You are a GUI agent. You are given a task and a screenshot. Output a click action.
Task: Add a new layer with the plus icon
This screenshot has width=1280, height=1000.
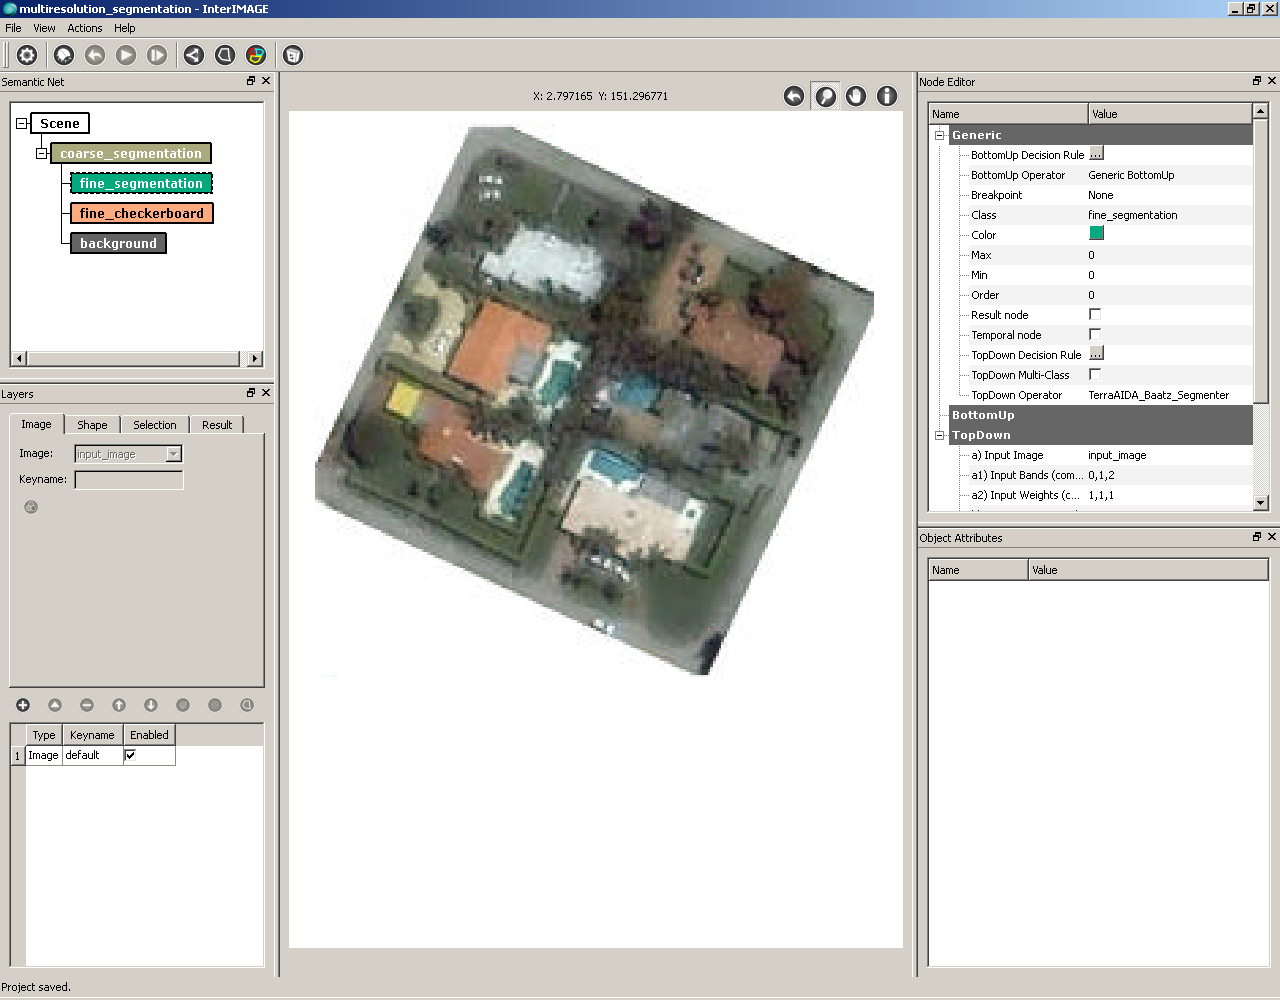click(x=22, y=705)
